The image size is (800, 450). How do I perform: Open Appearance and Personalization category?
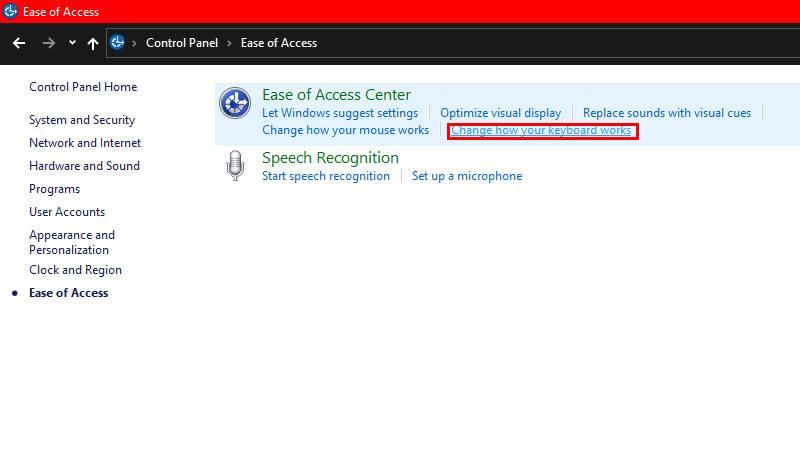click(72, 242)
